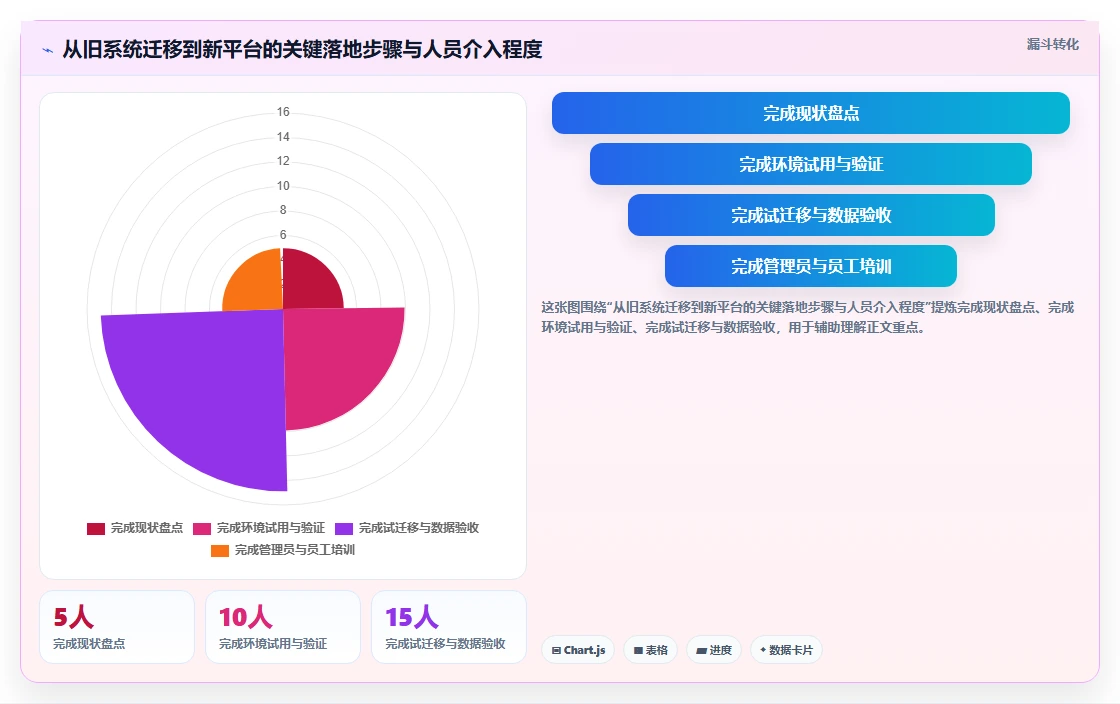
Task: Select the 完成环境试用与验证 funnel bar
Action: pyautogui.click(x=811, y=164)
